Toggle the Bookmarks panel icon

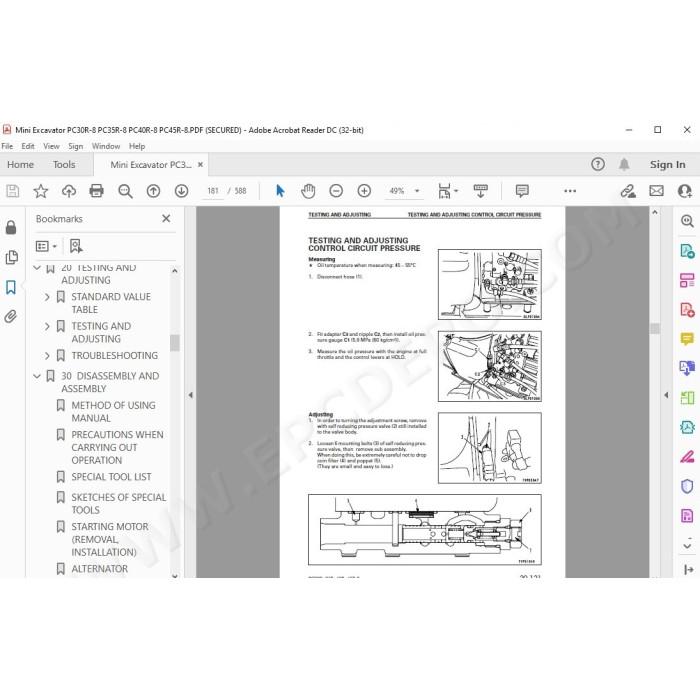pos(11,287)
